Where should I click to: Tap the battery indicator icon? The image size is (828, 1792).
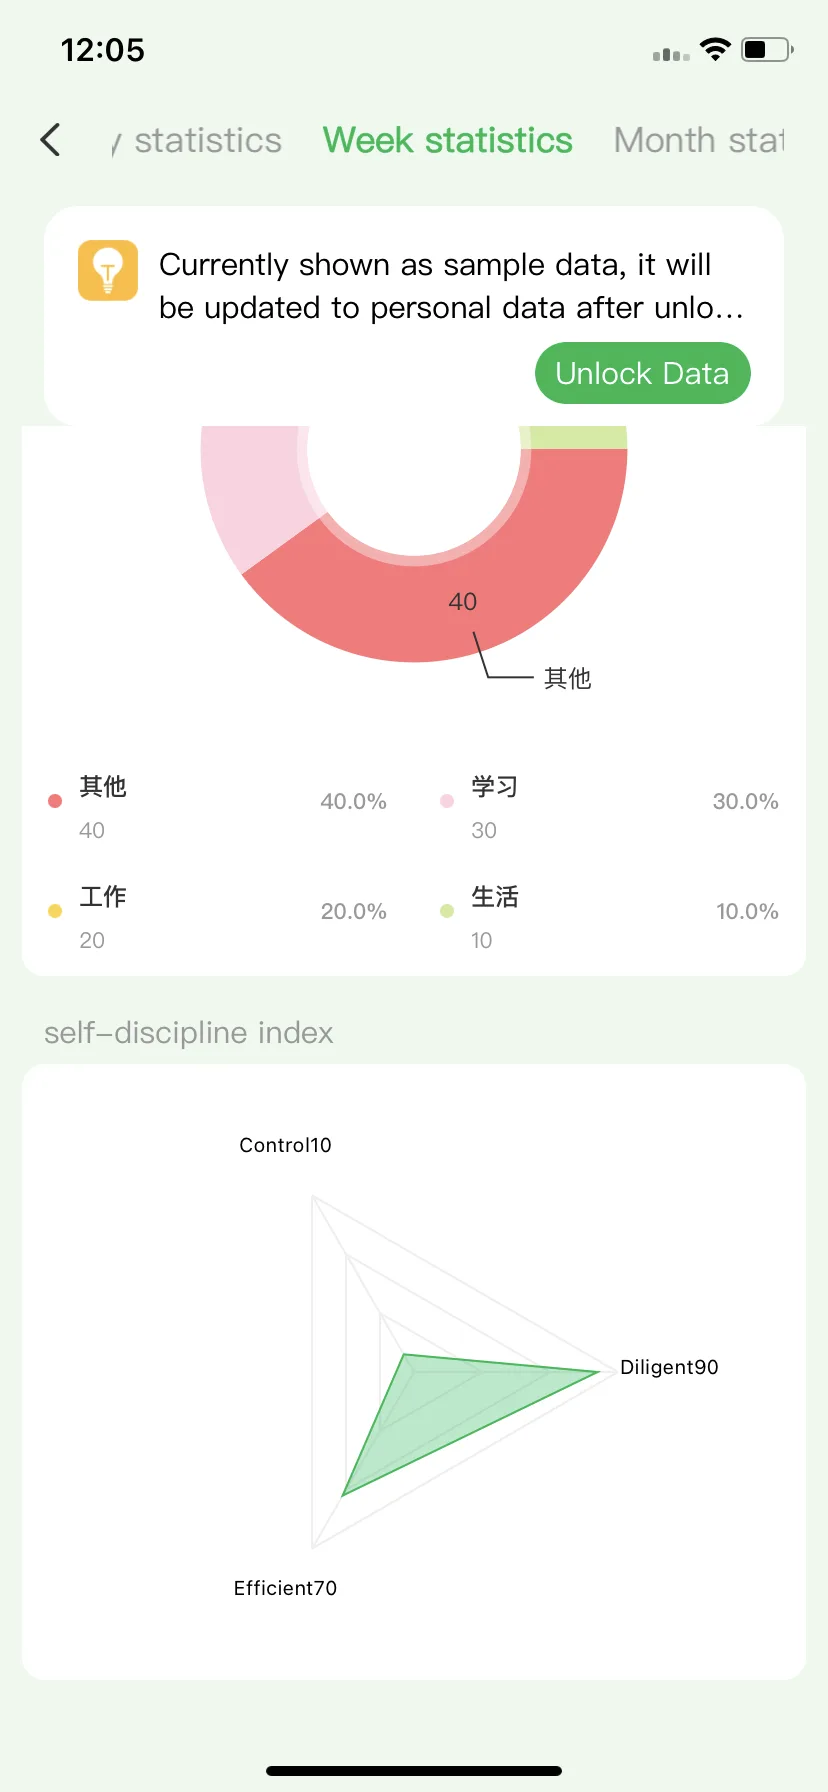click(767, 49)
